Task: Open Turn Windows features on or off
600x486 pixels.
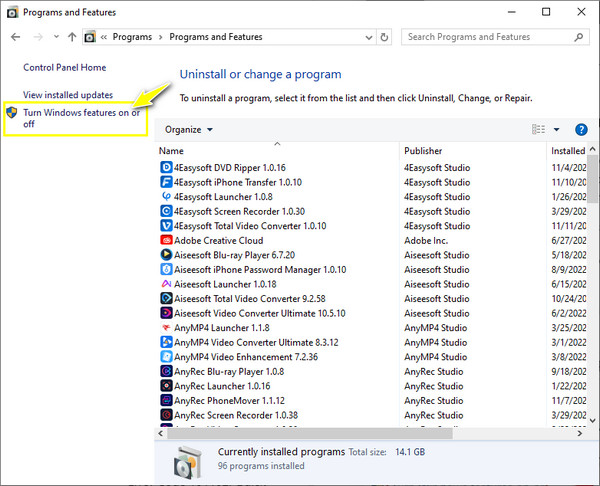Action: pos(82,118)
